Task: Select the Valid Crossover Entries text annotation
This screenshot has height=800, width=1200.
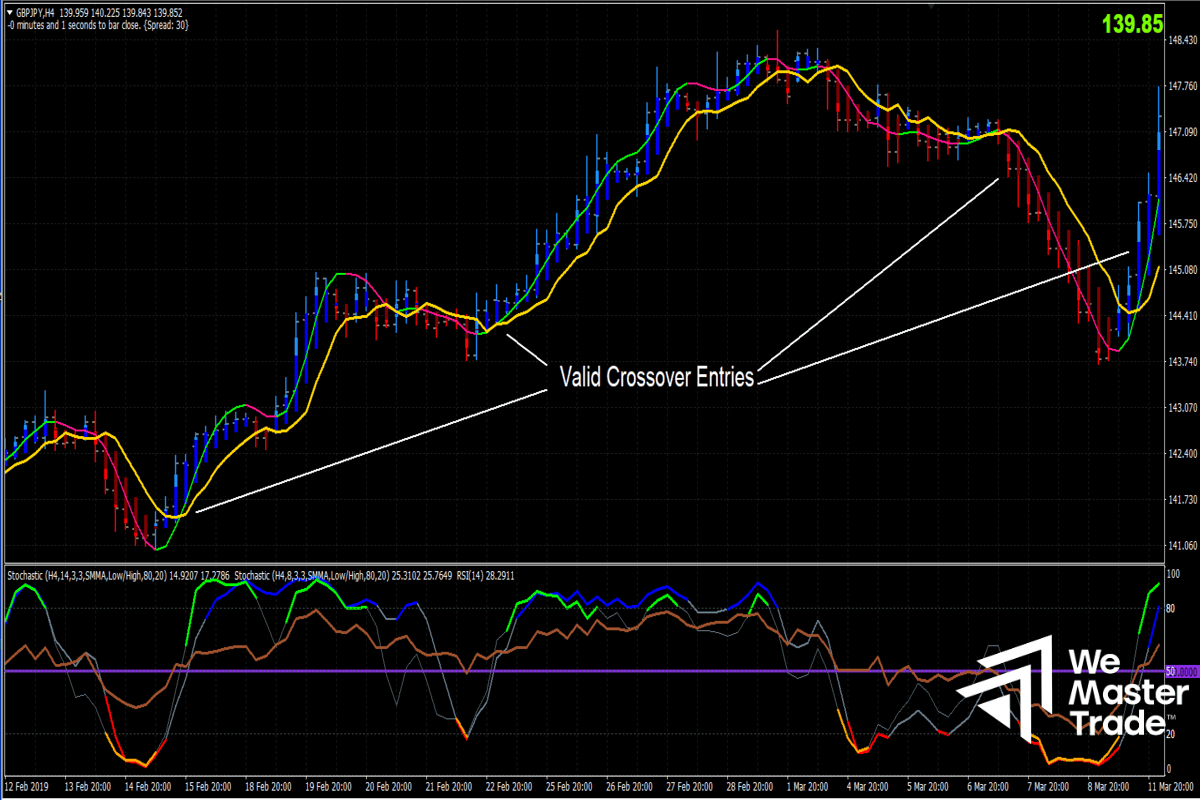Action: coord(656,377)
